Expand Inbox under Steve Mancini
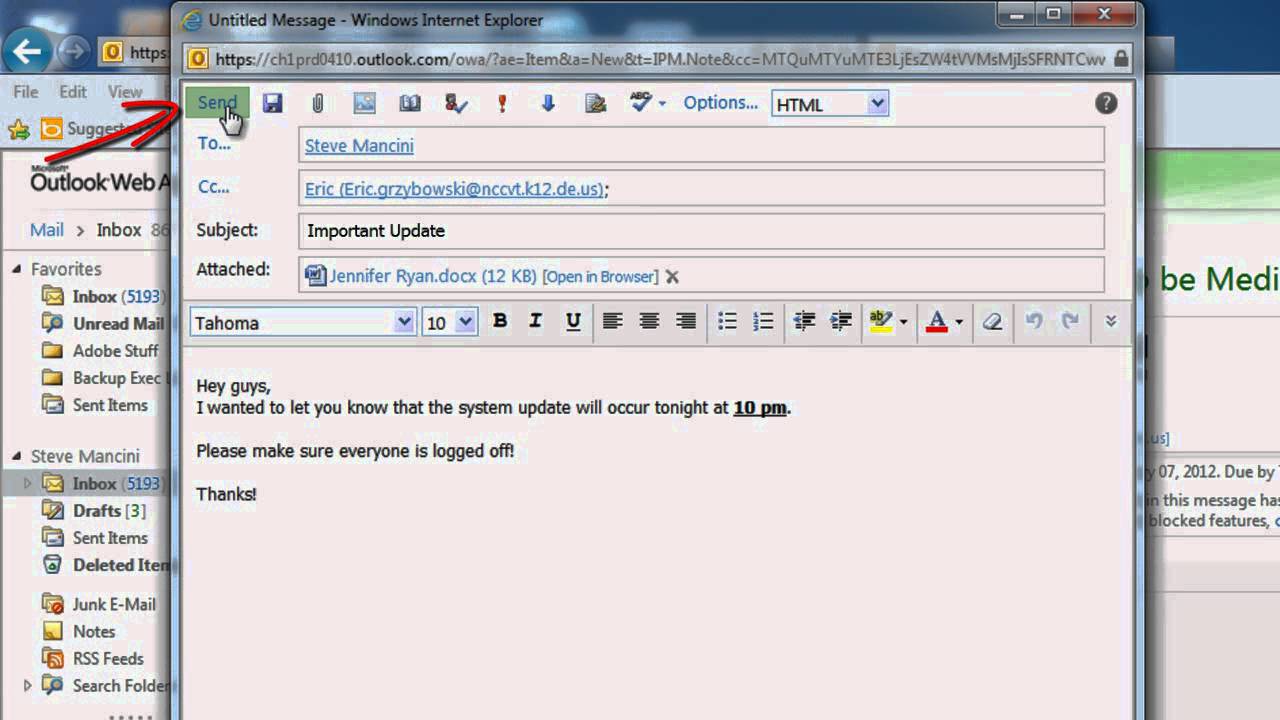The image size is (1280, 720). click(28, 483)
